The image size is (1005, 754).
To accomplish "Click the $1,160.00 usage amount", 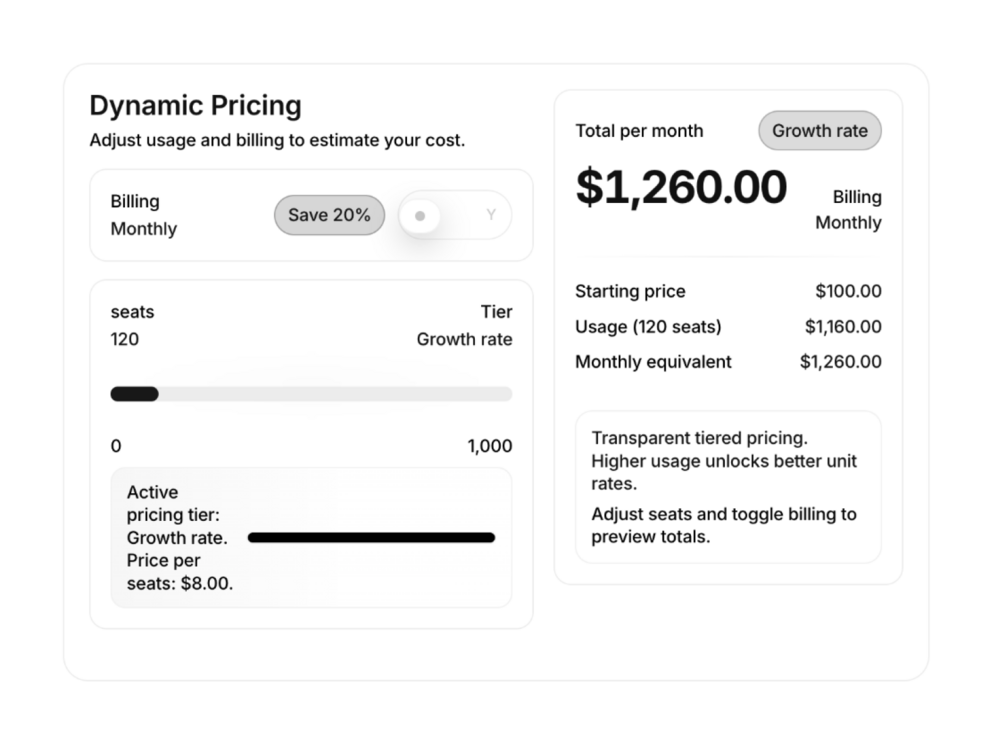I will (x=843, y=327).
